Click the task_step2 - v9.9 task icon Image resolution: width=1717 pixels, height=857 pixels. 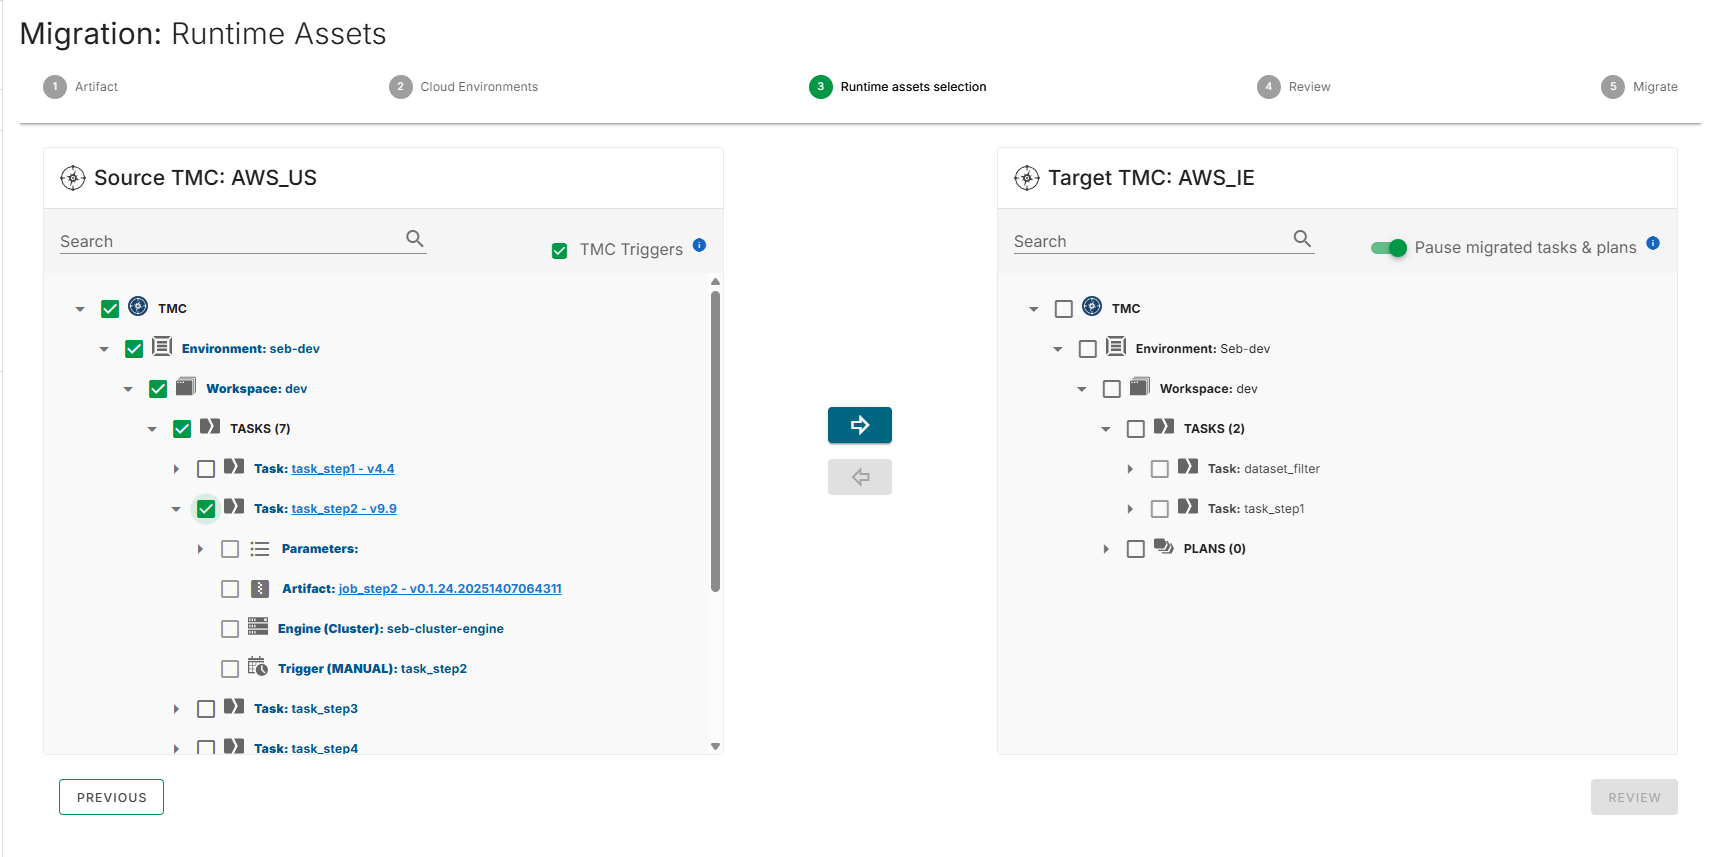click(234, 506)
